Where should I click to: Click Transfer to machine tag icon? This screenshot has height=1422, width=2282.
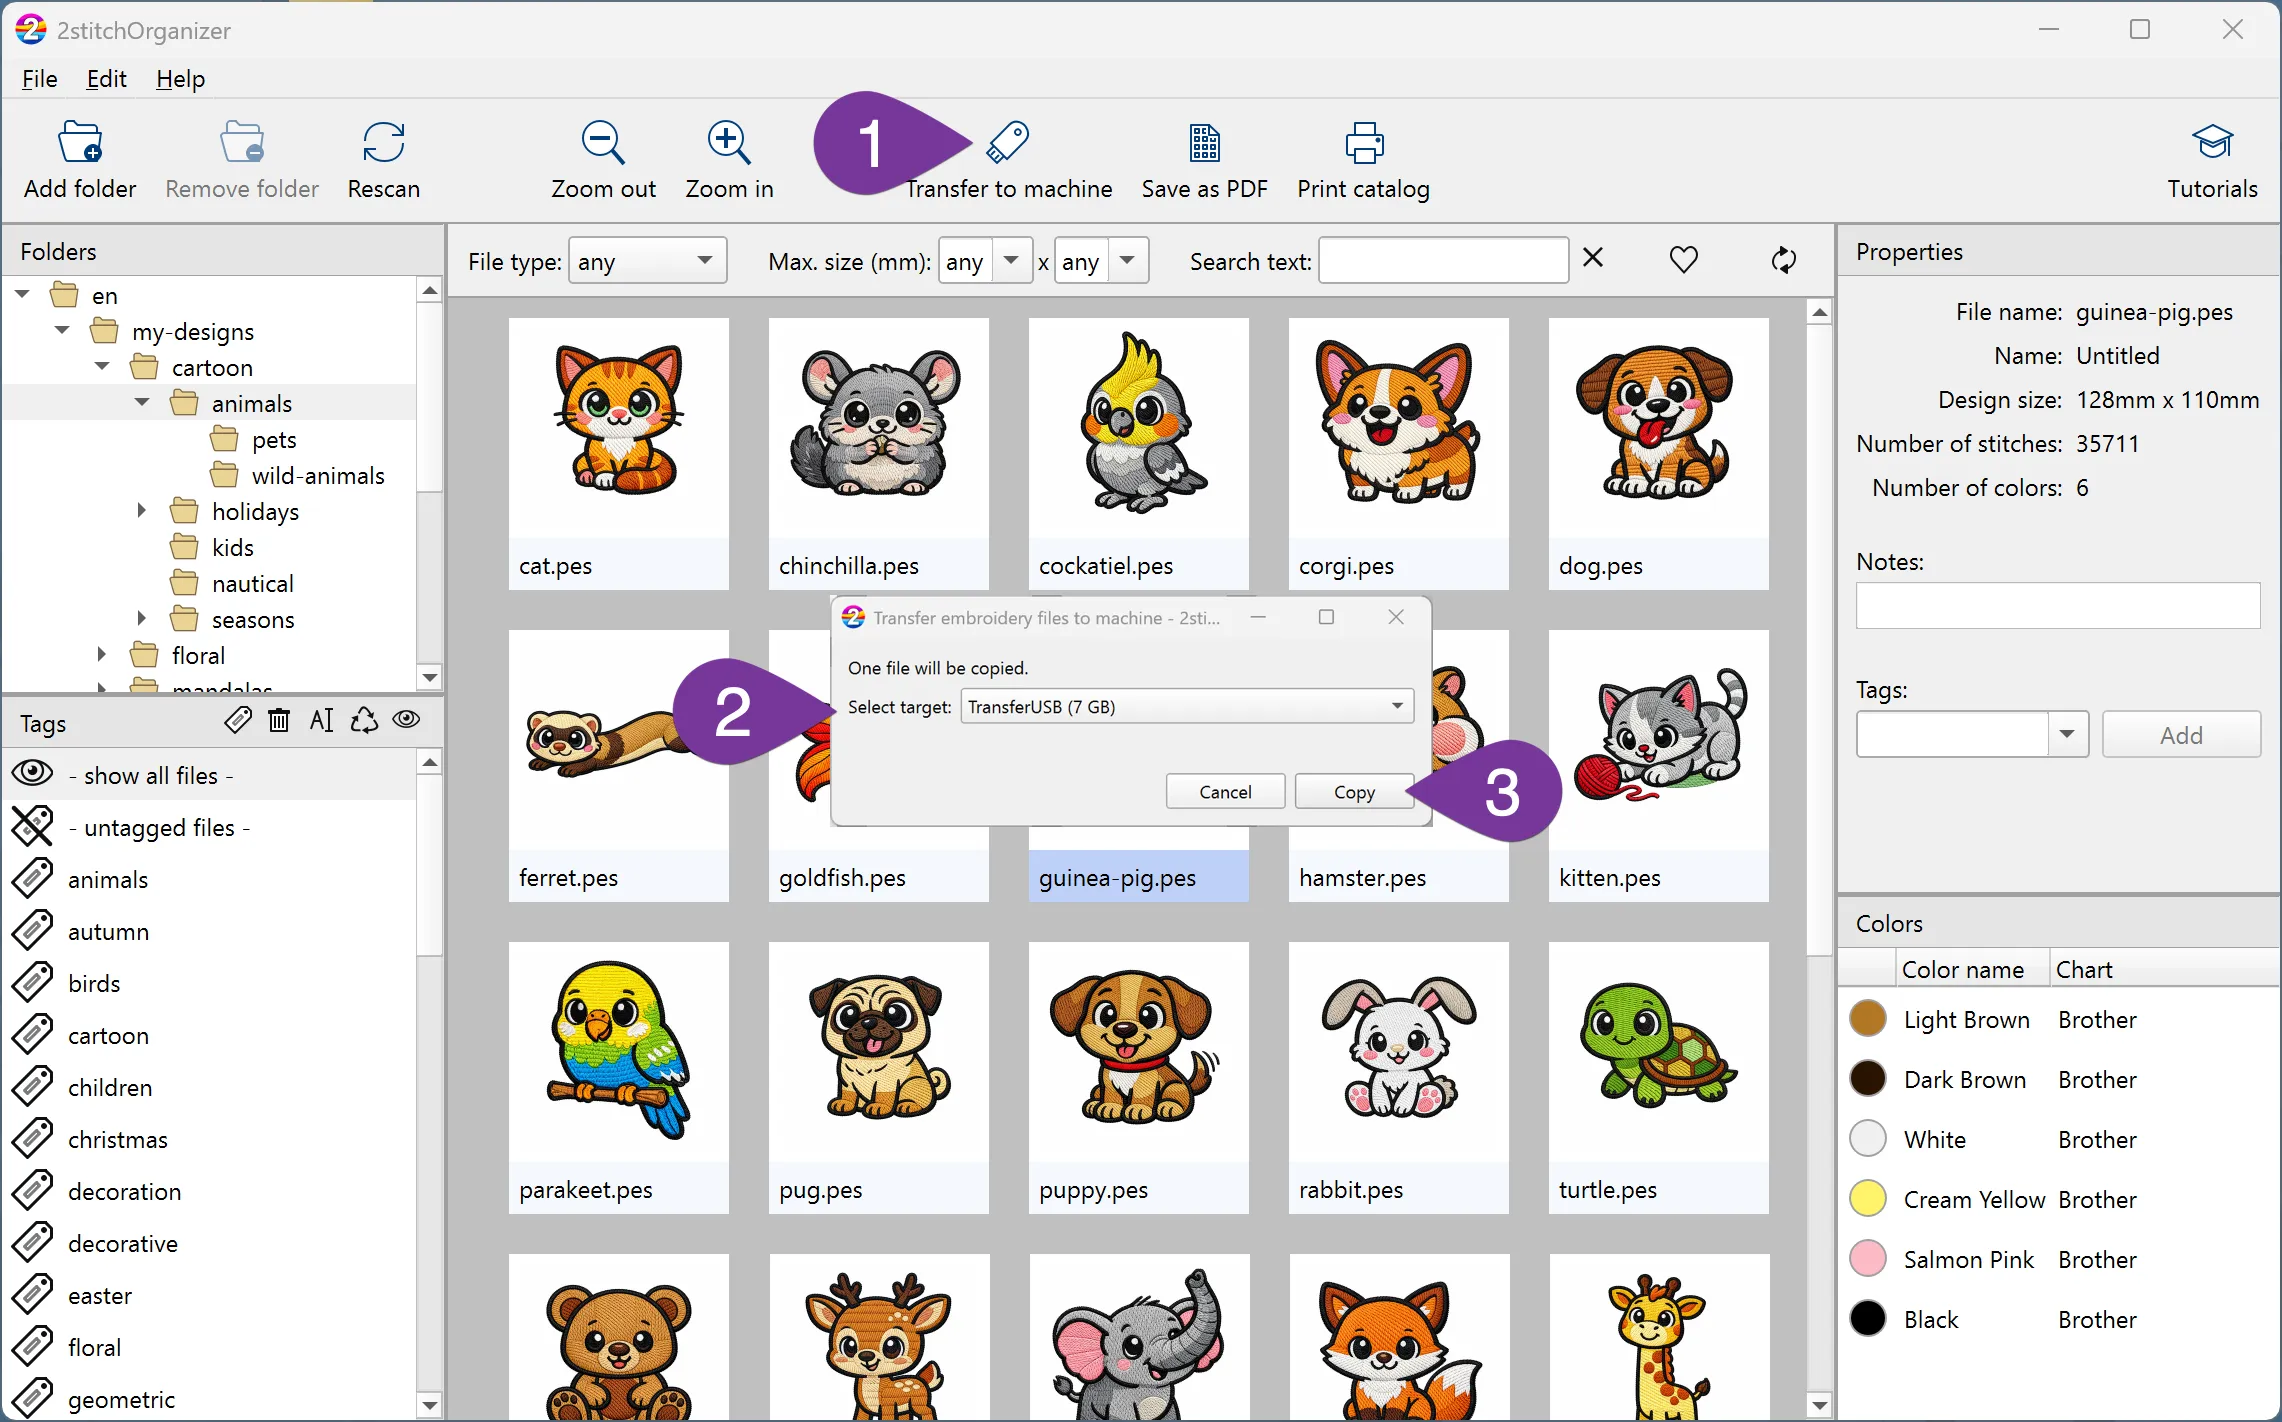tap(1008, 142)
